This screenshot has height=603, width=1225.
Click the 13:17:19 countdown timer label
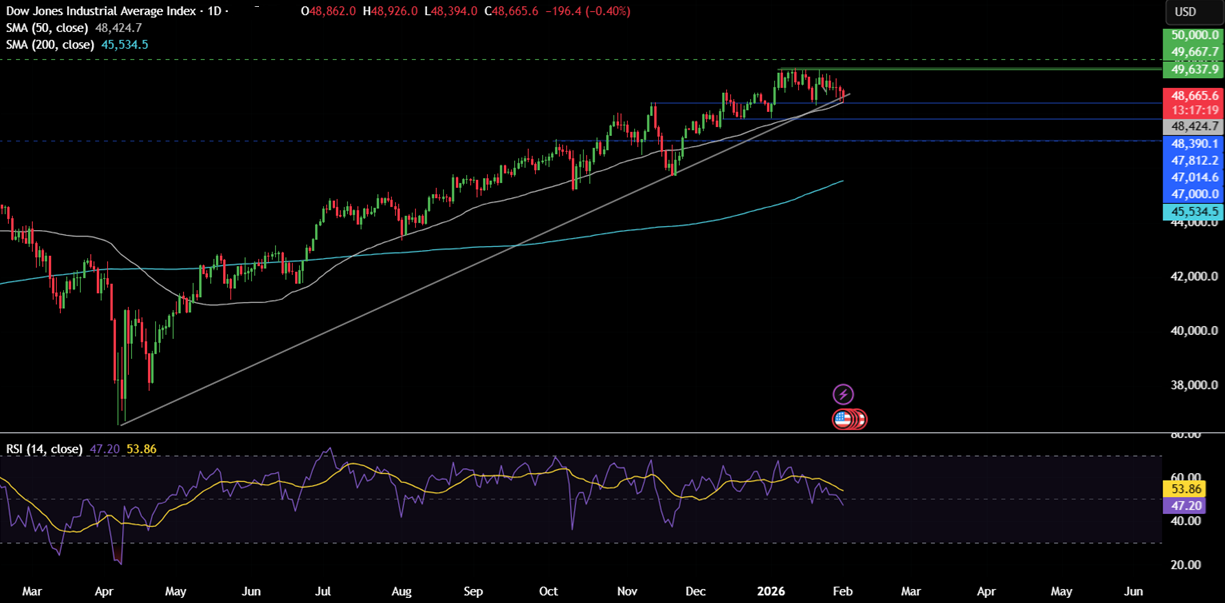click(x=1192, y=109)
